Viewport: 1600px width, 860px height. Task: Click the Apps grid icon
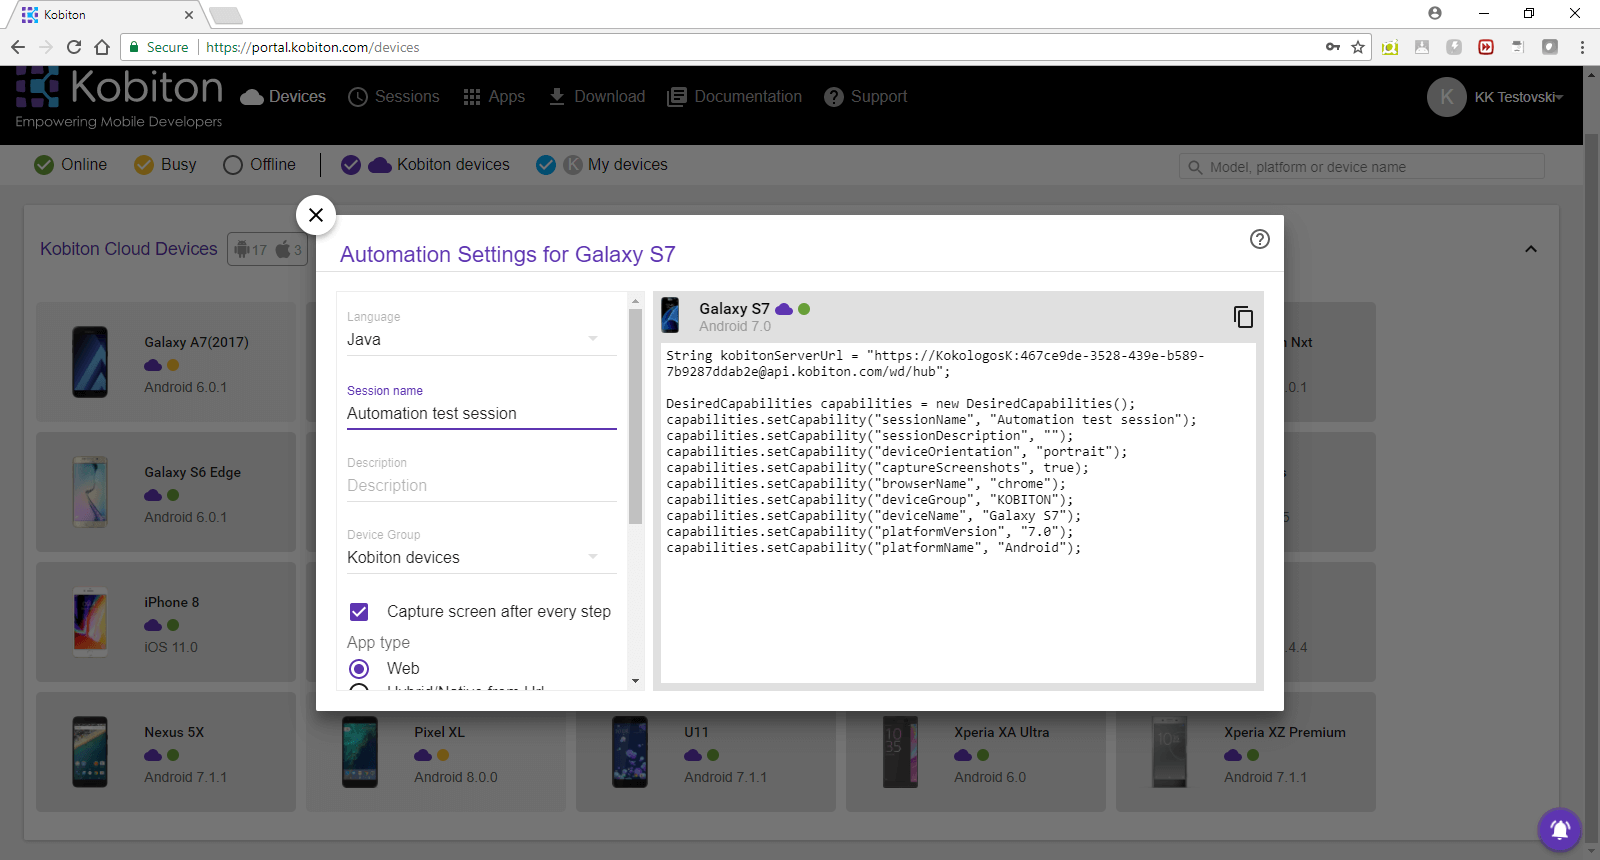click(472, 97)
